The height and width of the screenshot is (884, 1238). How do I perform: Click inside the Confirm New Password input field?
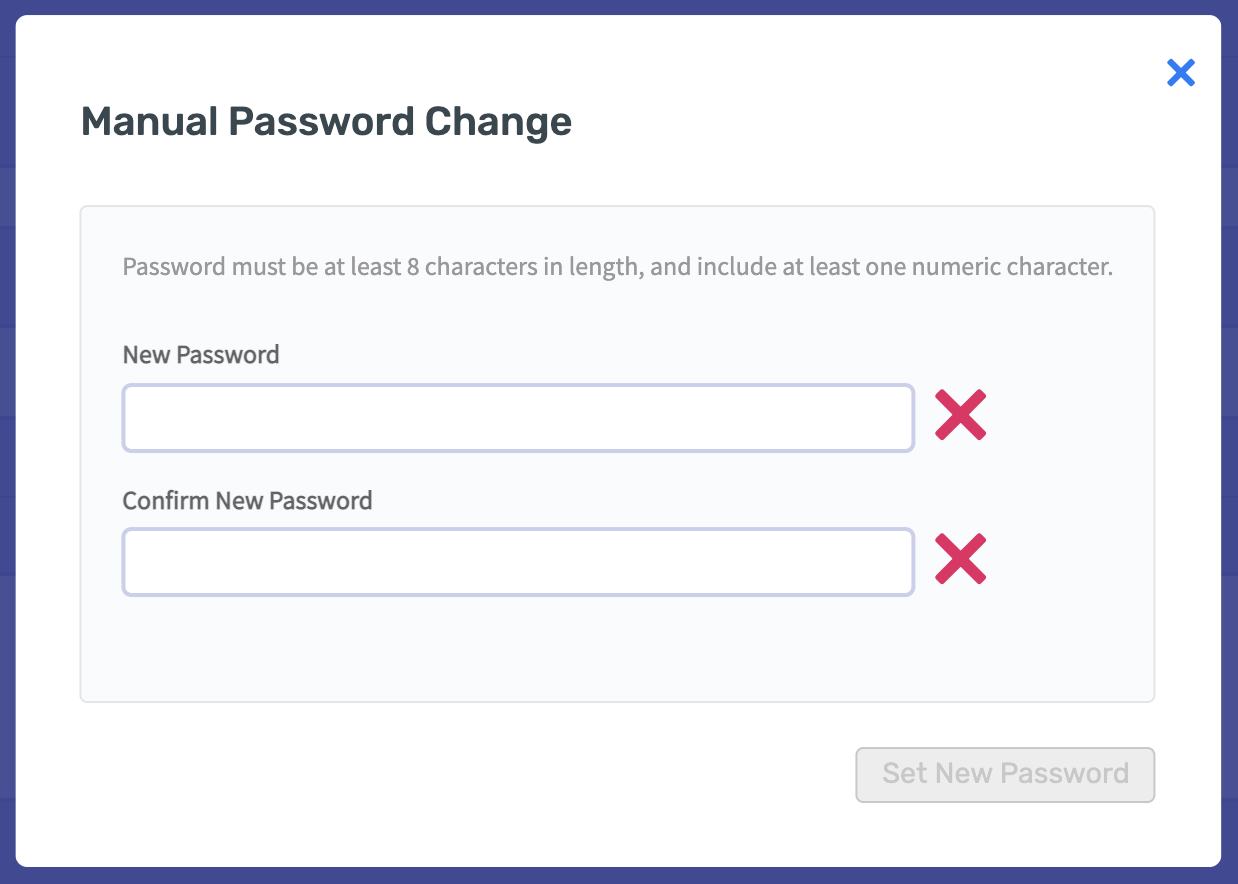tap(518, 561)
